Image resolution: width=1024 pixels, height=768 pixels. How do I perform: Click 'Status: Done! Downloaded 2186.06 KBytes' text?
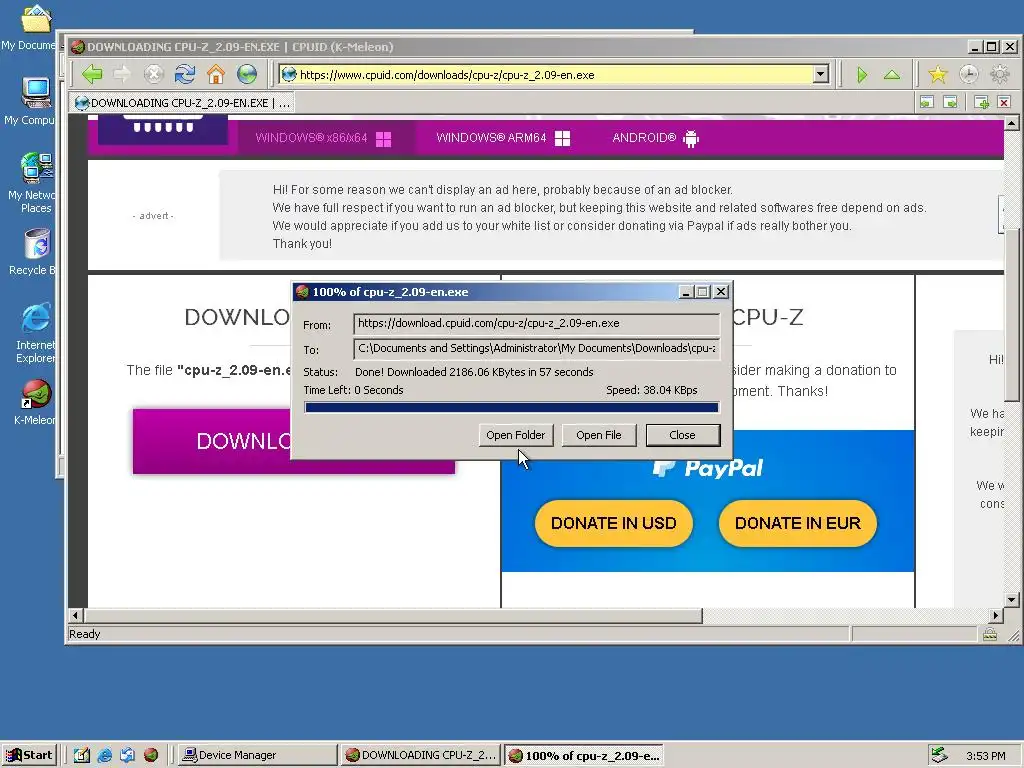point(449,372)
